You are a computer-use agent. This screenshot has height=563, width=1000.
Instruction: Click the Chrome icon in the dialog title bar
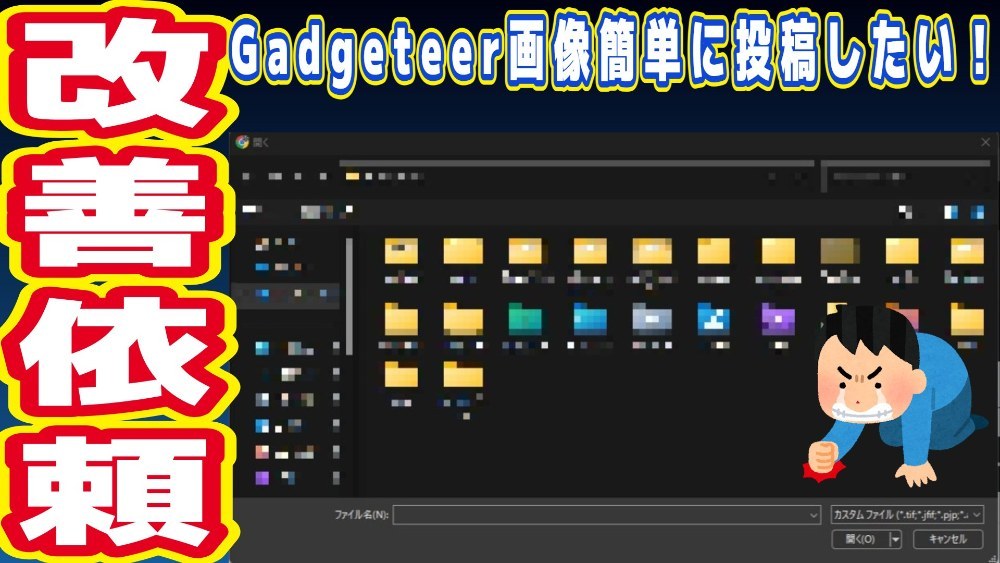[x=242, y=142]
